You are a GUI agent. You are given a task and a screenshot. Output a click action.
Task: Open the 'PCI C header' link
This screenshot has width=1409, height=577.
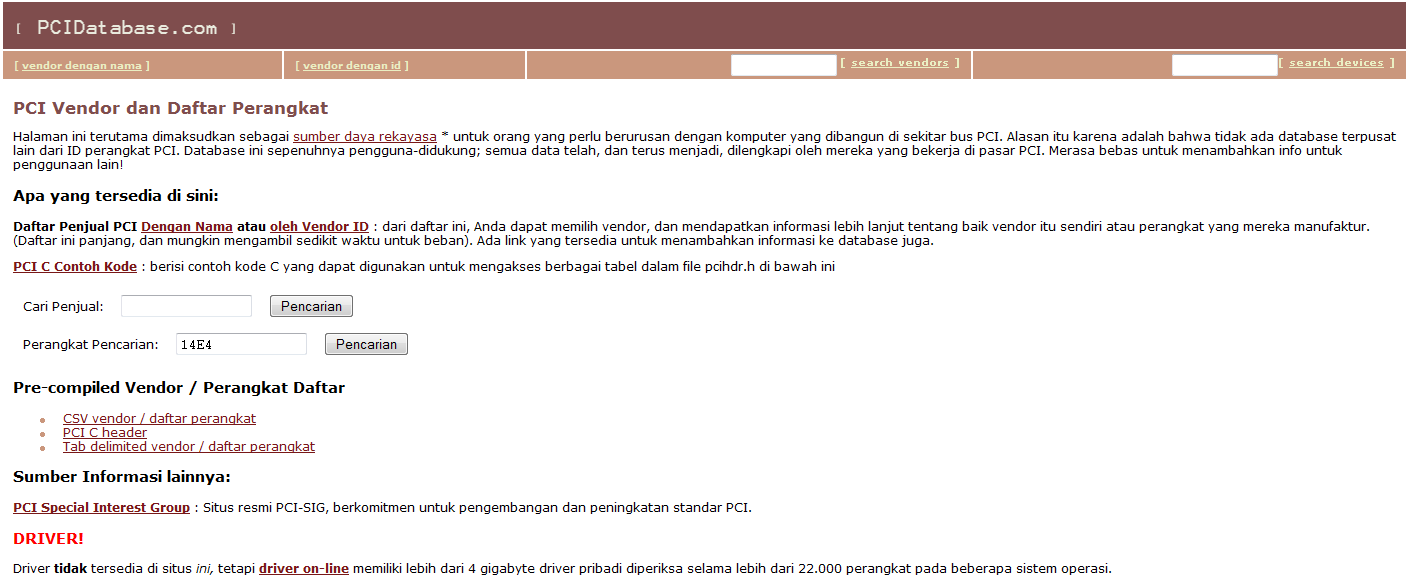click(105, 433)
